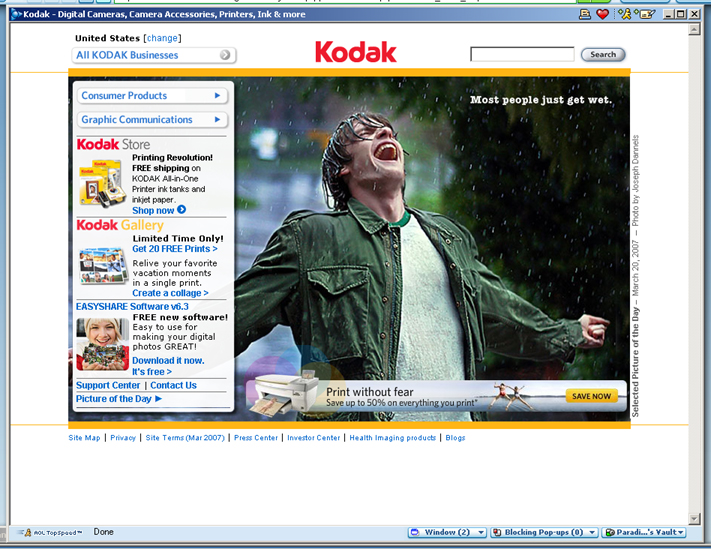The height and width of the screenshot is (549, 711).
Task: Click the Search button
Action: pyautogui.click(x=603, y=55)
